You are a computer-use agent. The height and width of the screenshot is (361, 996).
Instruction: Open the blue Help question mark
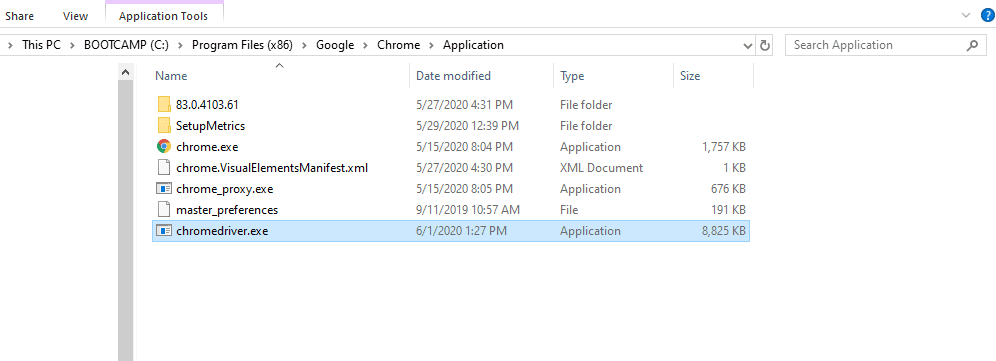[987, 14]
